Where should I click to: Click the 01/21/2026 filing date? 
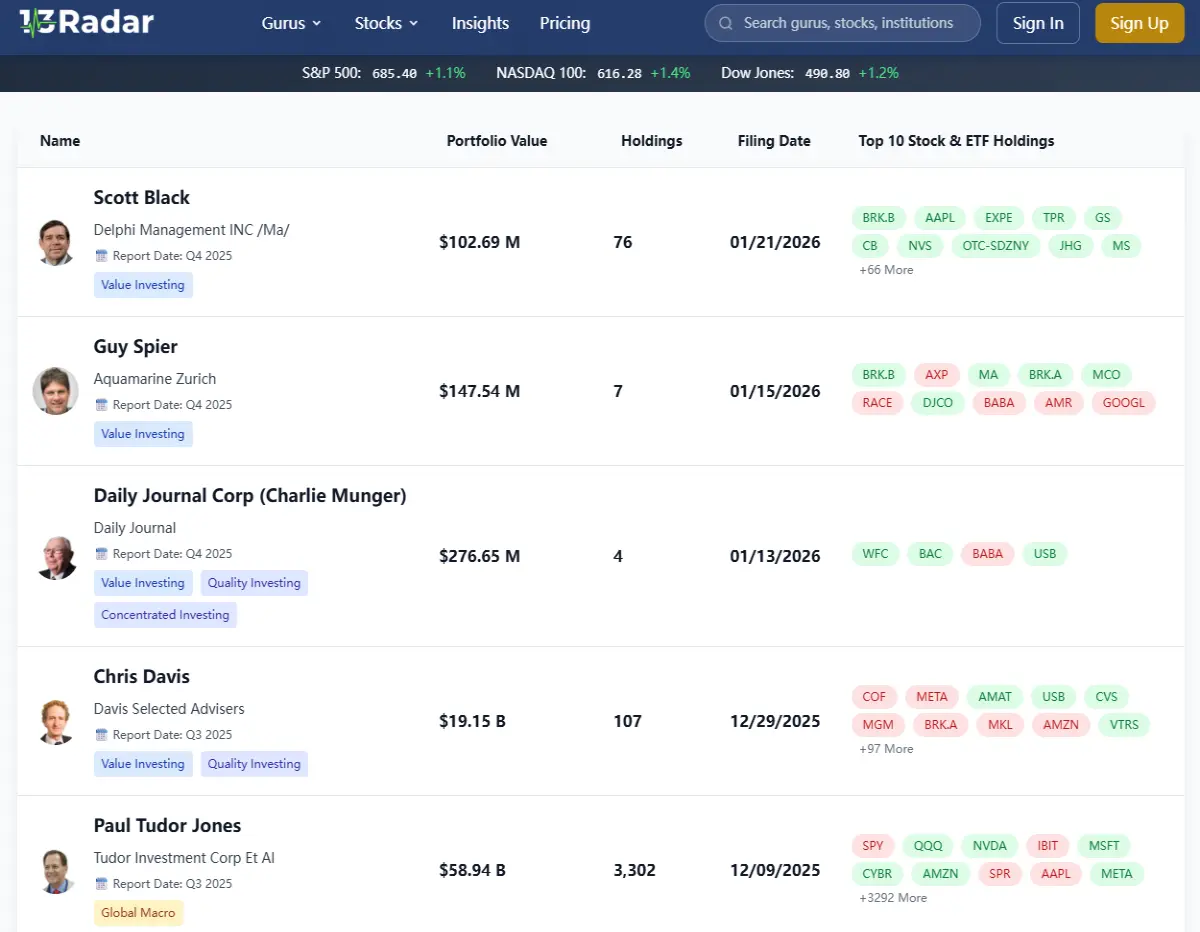[775, 242]
